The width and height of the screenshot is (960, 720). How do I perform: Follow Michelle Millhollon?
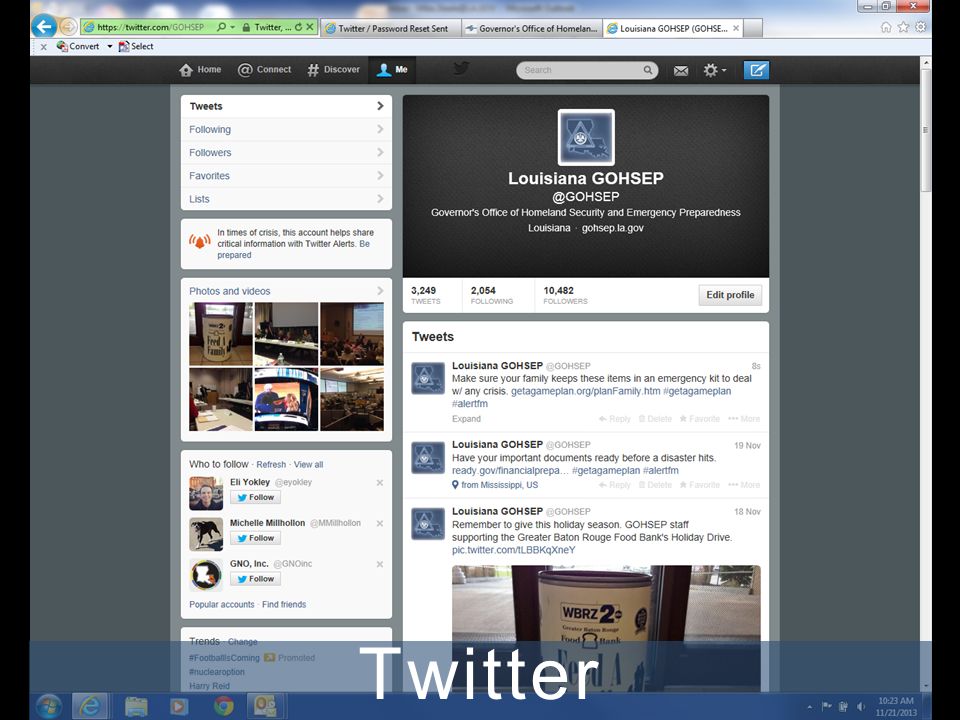255,538
